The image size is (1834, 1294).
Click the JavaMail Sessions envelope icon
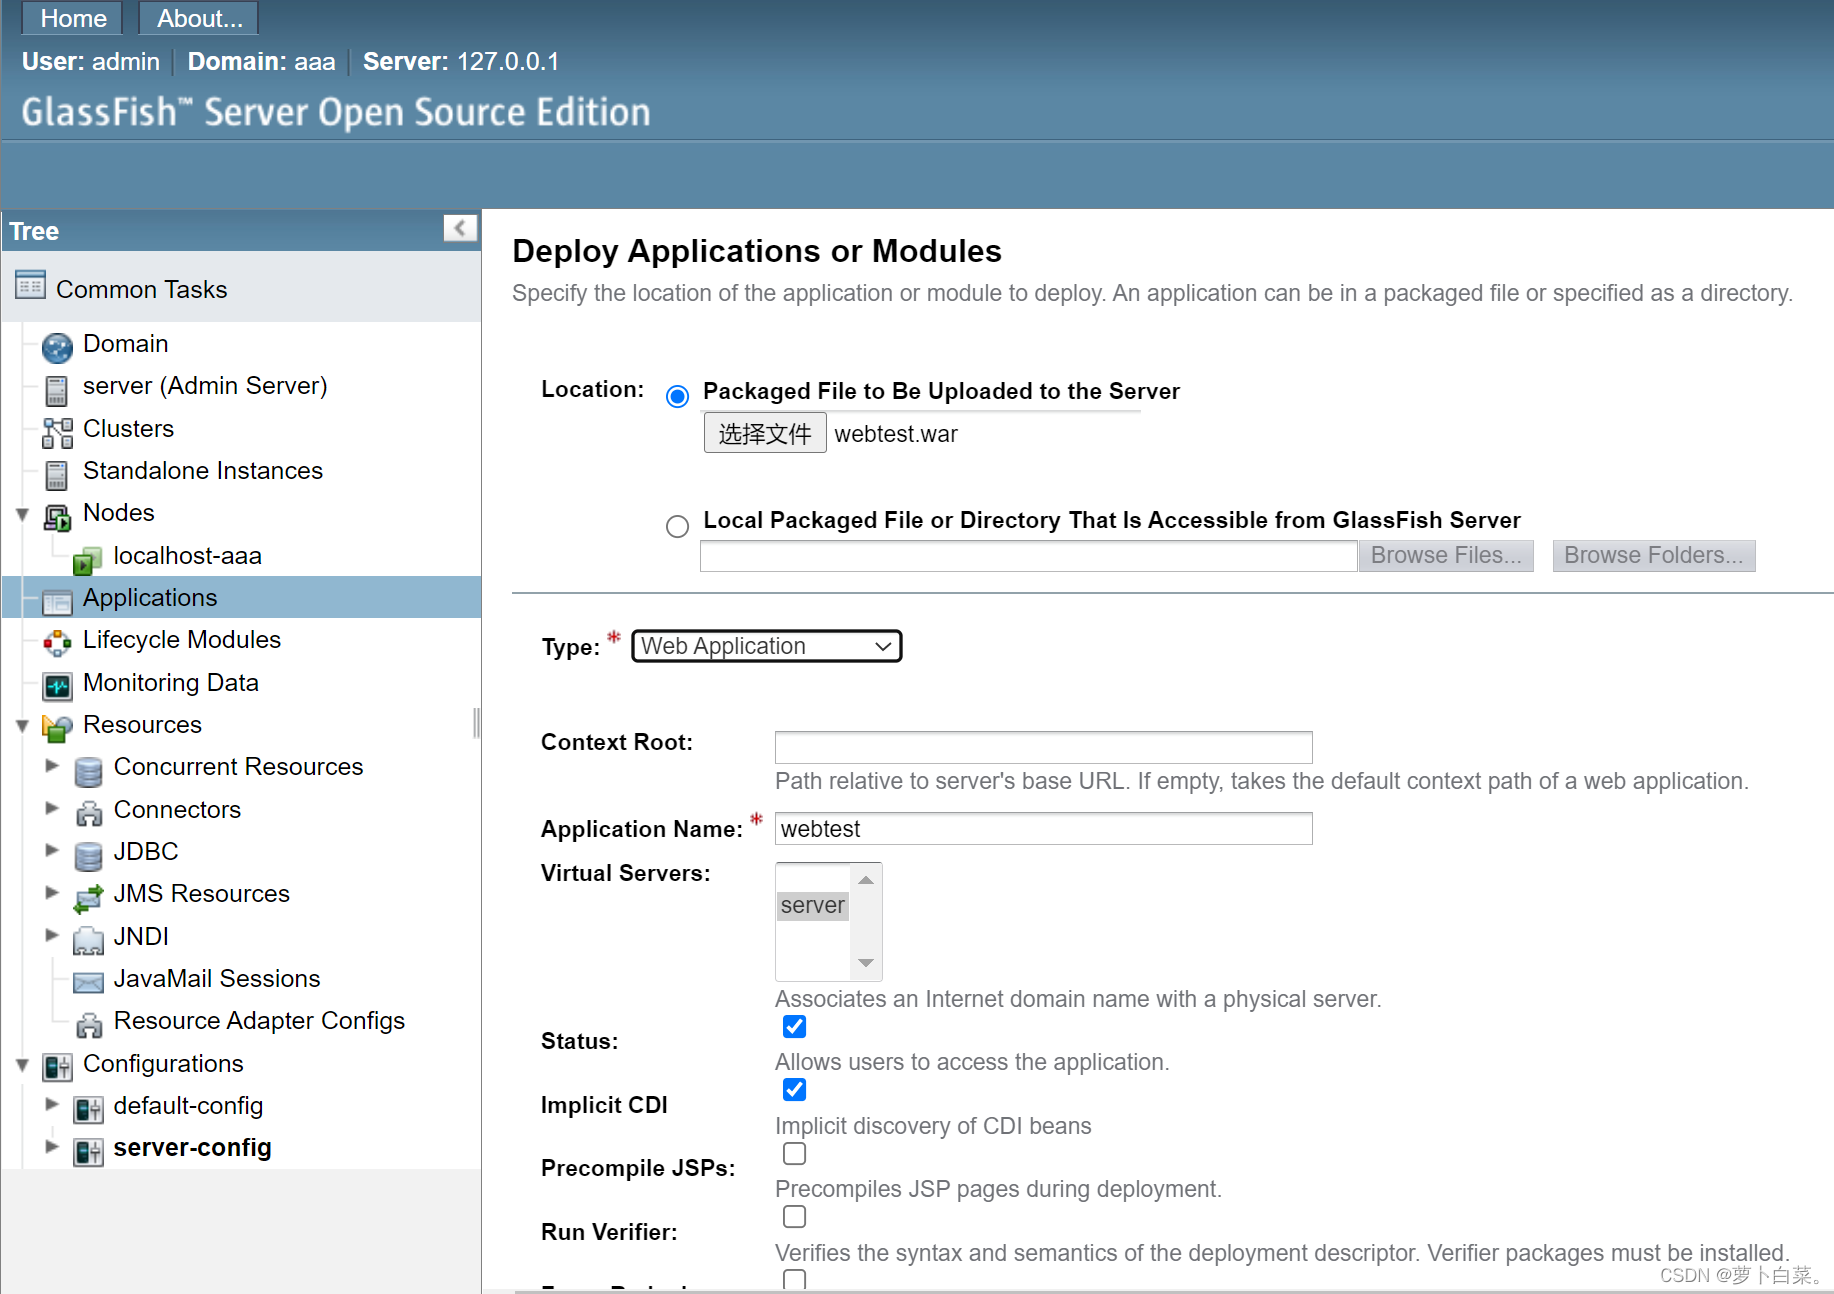coord(88,982)
